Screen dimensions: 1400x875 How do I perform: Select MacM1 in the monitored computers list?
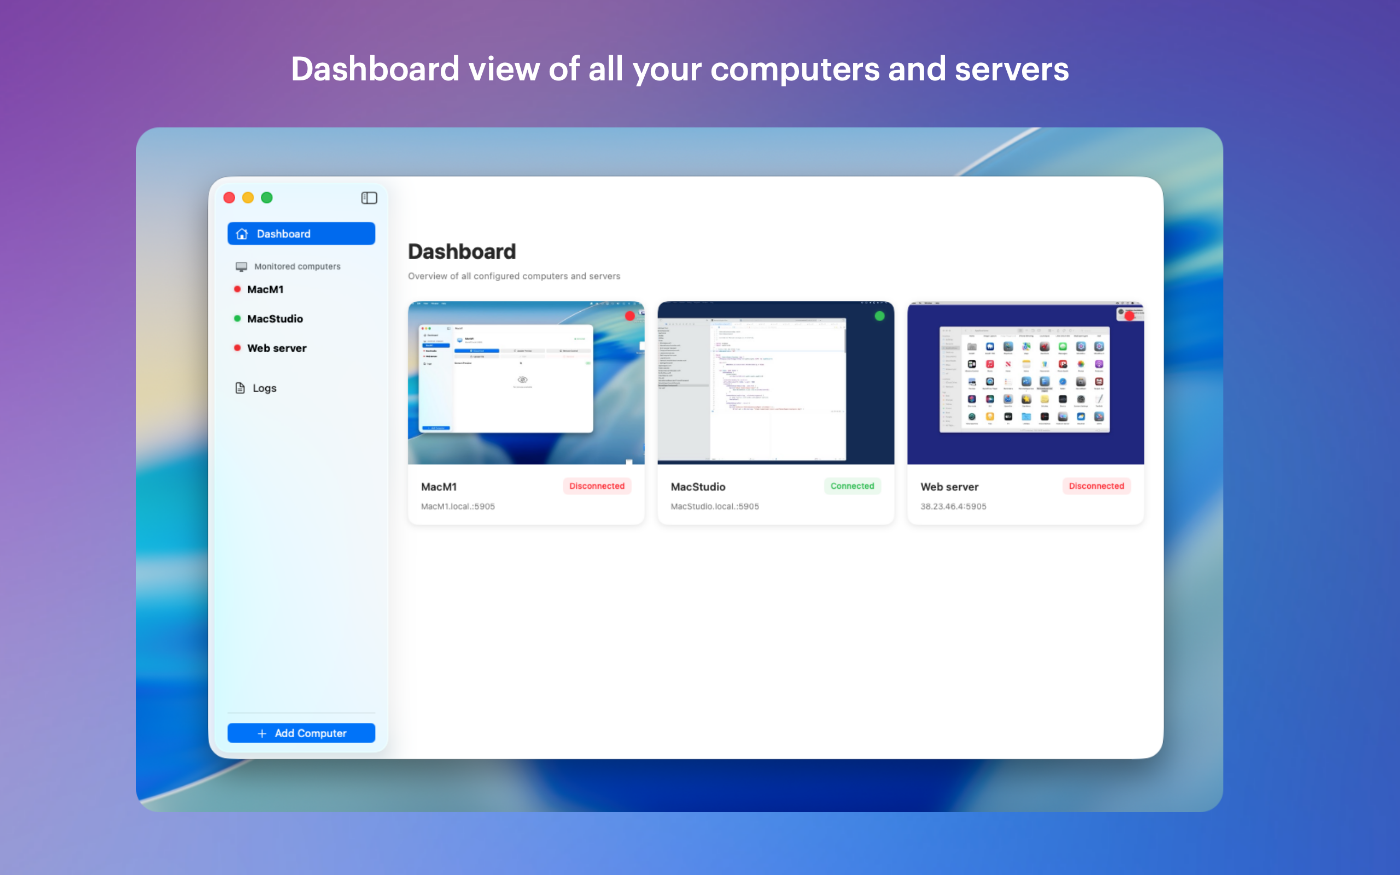(265, 290)
